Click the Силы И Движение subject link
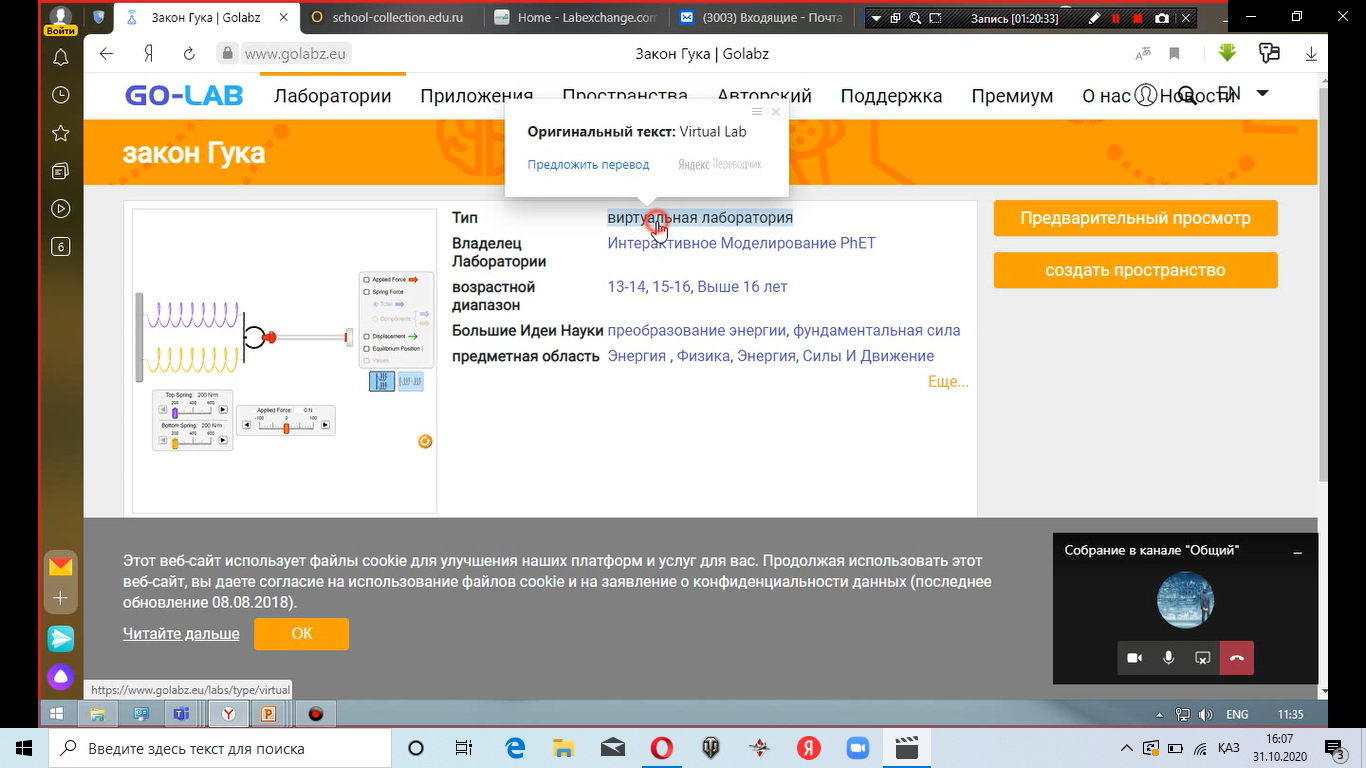Image resolution: width=1366 pixels, height=768 pixels. [868, 356]
